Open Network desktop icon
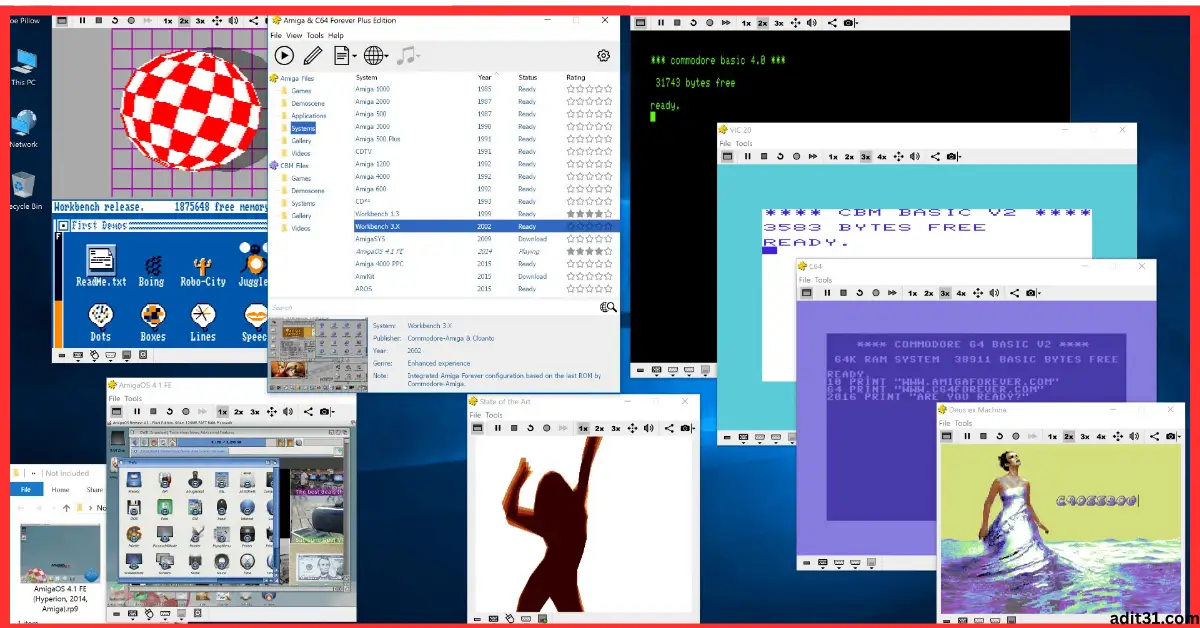The width and height of the screenshot is (1200, 628). [x=23, y=128]
